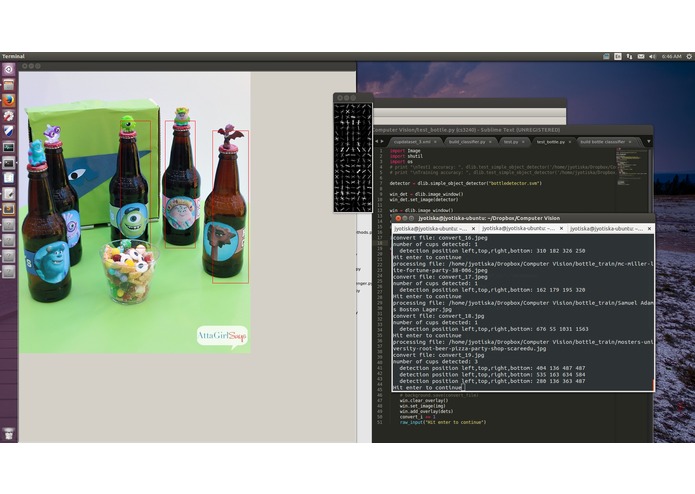The image size is (695, 494).
Task: Open the text editor pencil launcher icon
Action: coord(8,194)
